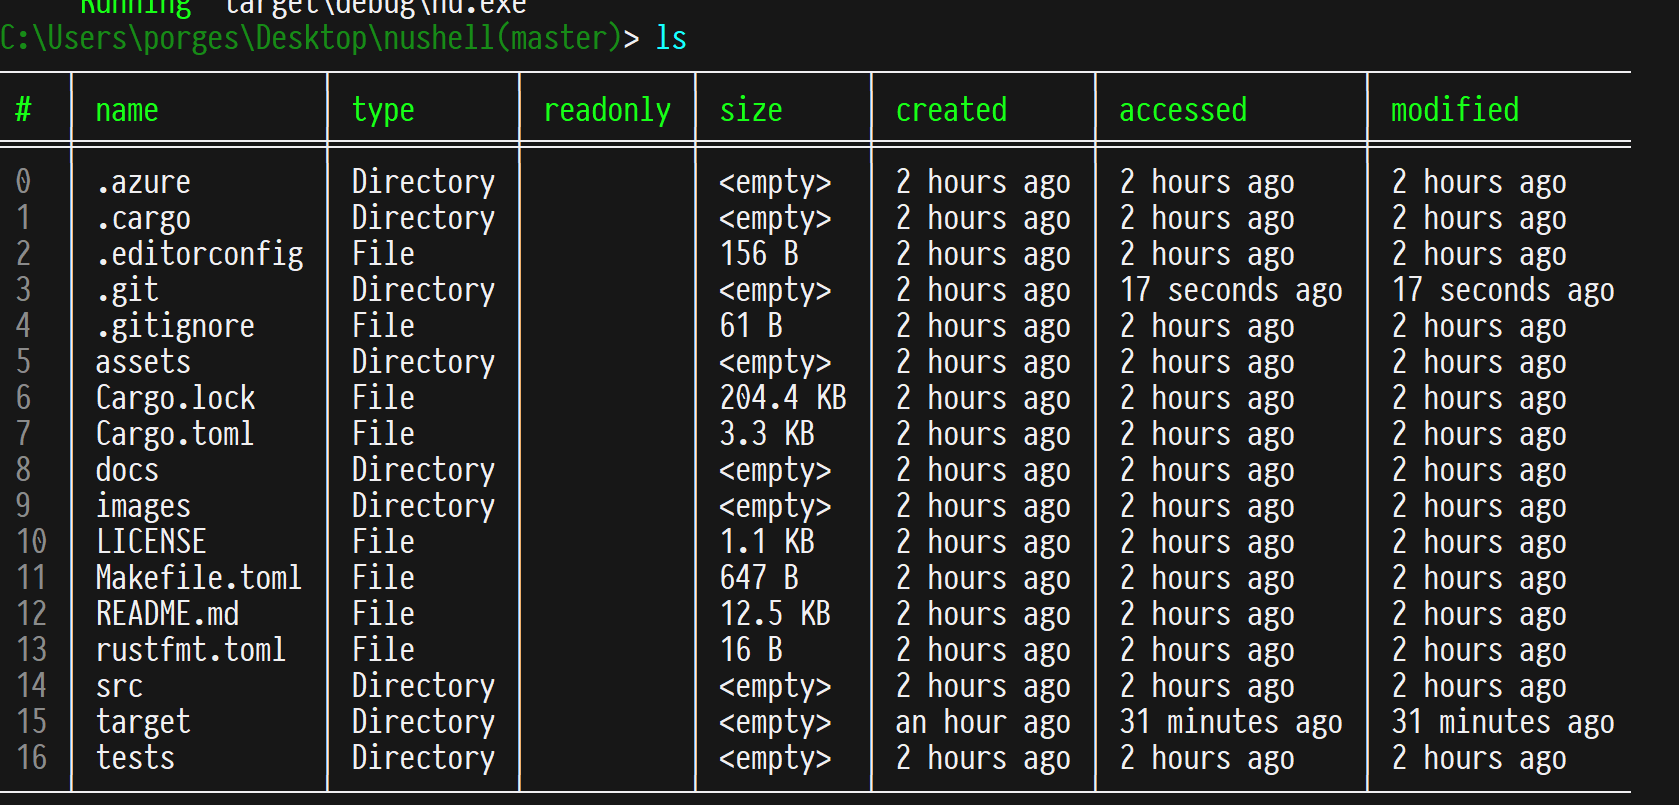Click the 'created' column header
Screen dimensions: 1679x805
coord(951,110)
